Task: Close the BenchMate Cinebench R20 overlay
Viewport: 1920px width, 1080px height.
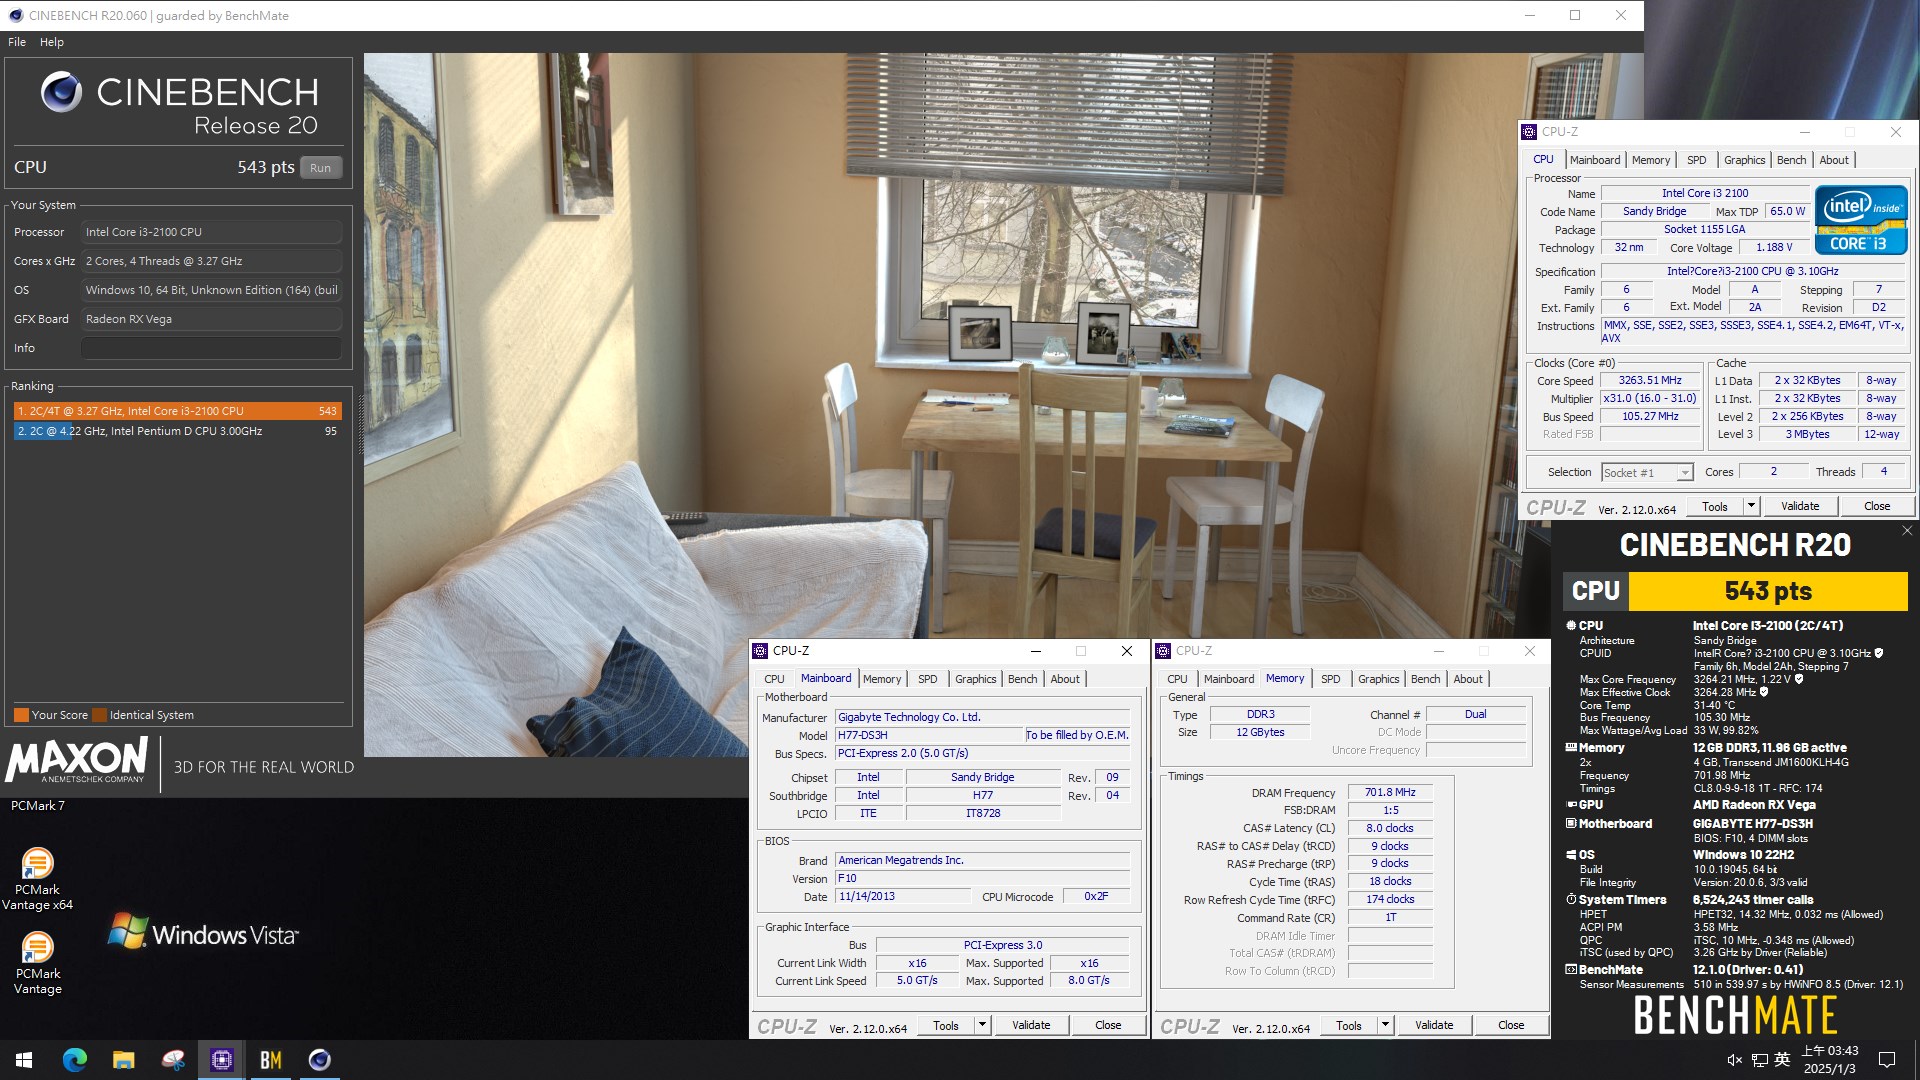Action: pyautogui.click(x=1906, y=531)
